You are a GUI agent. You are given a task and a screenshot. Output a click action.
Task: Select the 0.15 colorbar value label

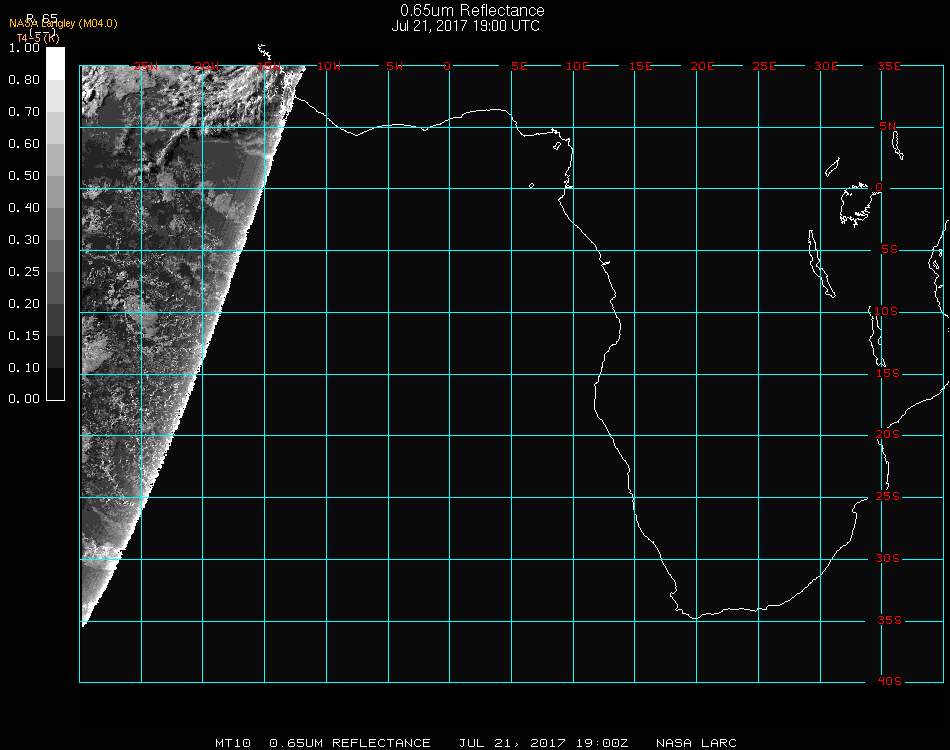24,336
